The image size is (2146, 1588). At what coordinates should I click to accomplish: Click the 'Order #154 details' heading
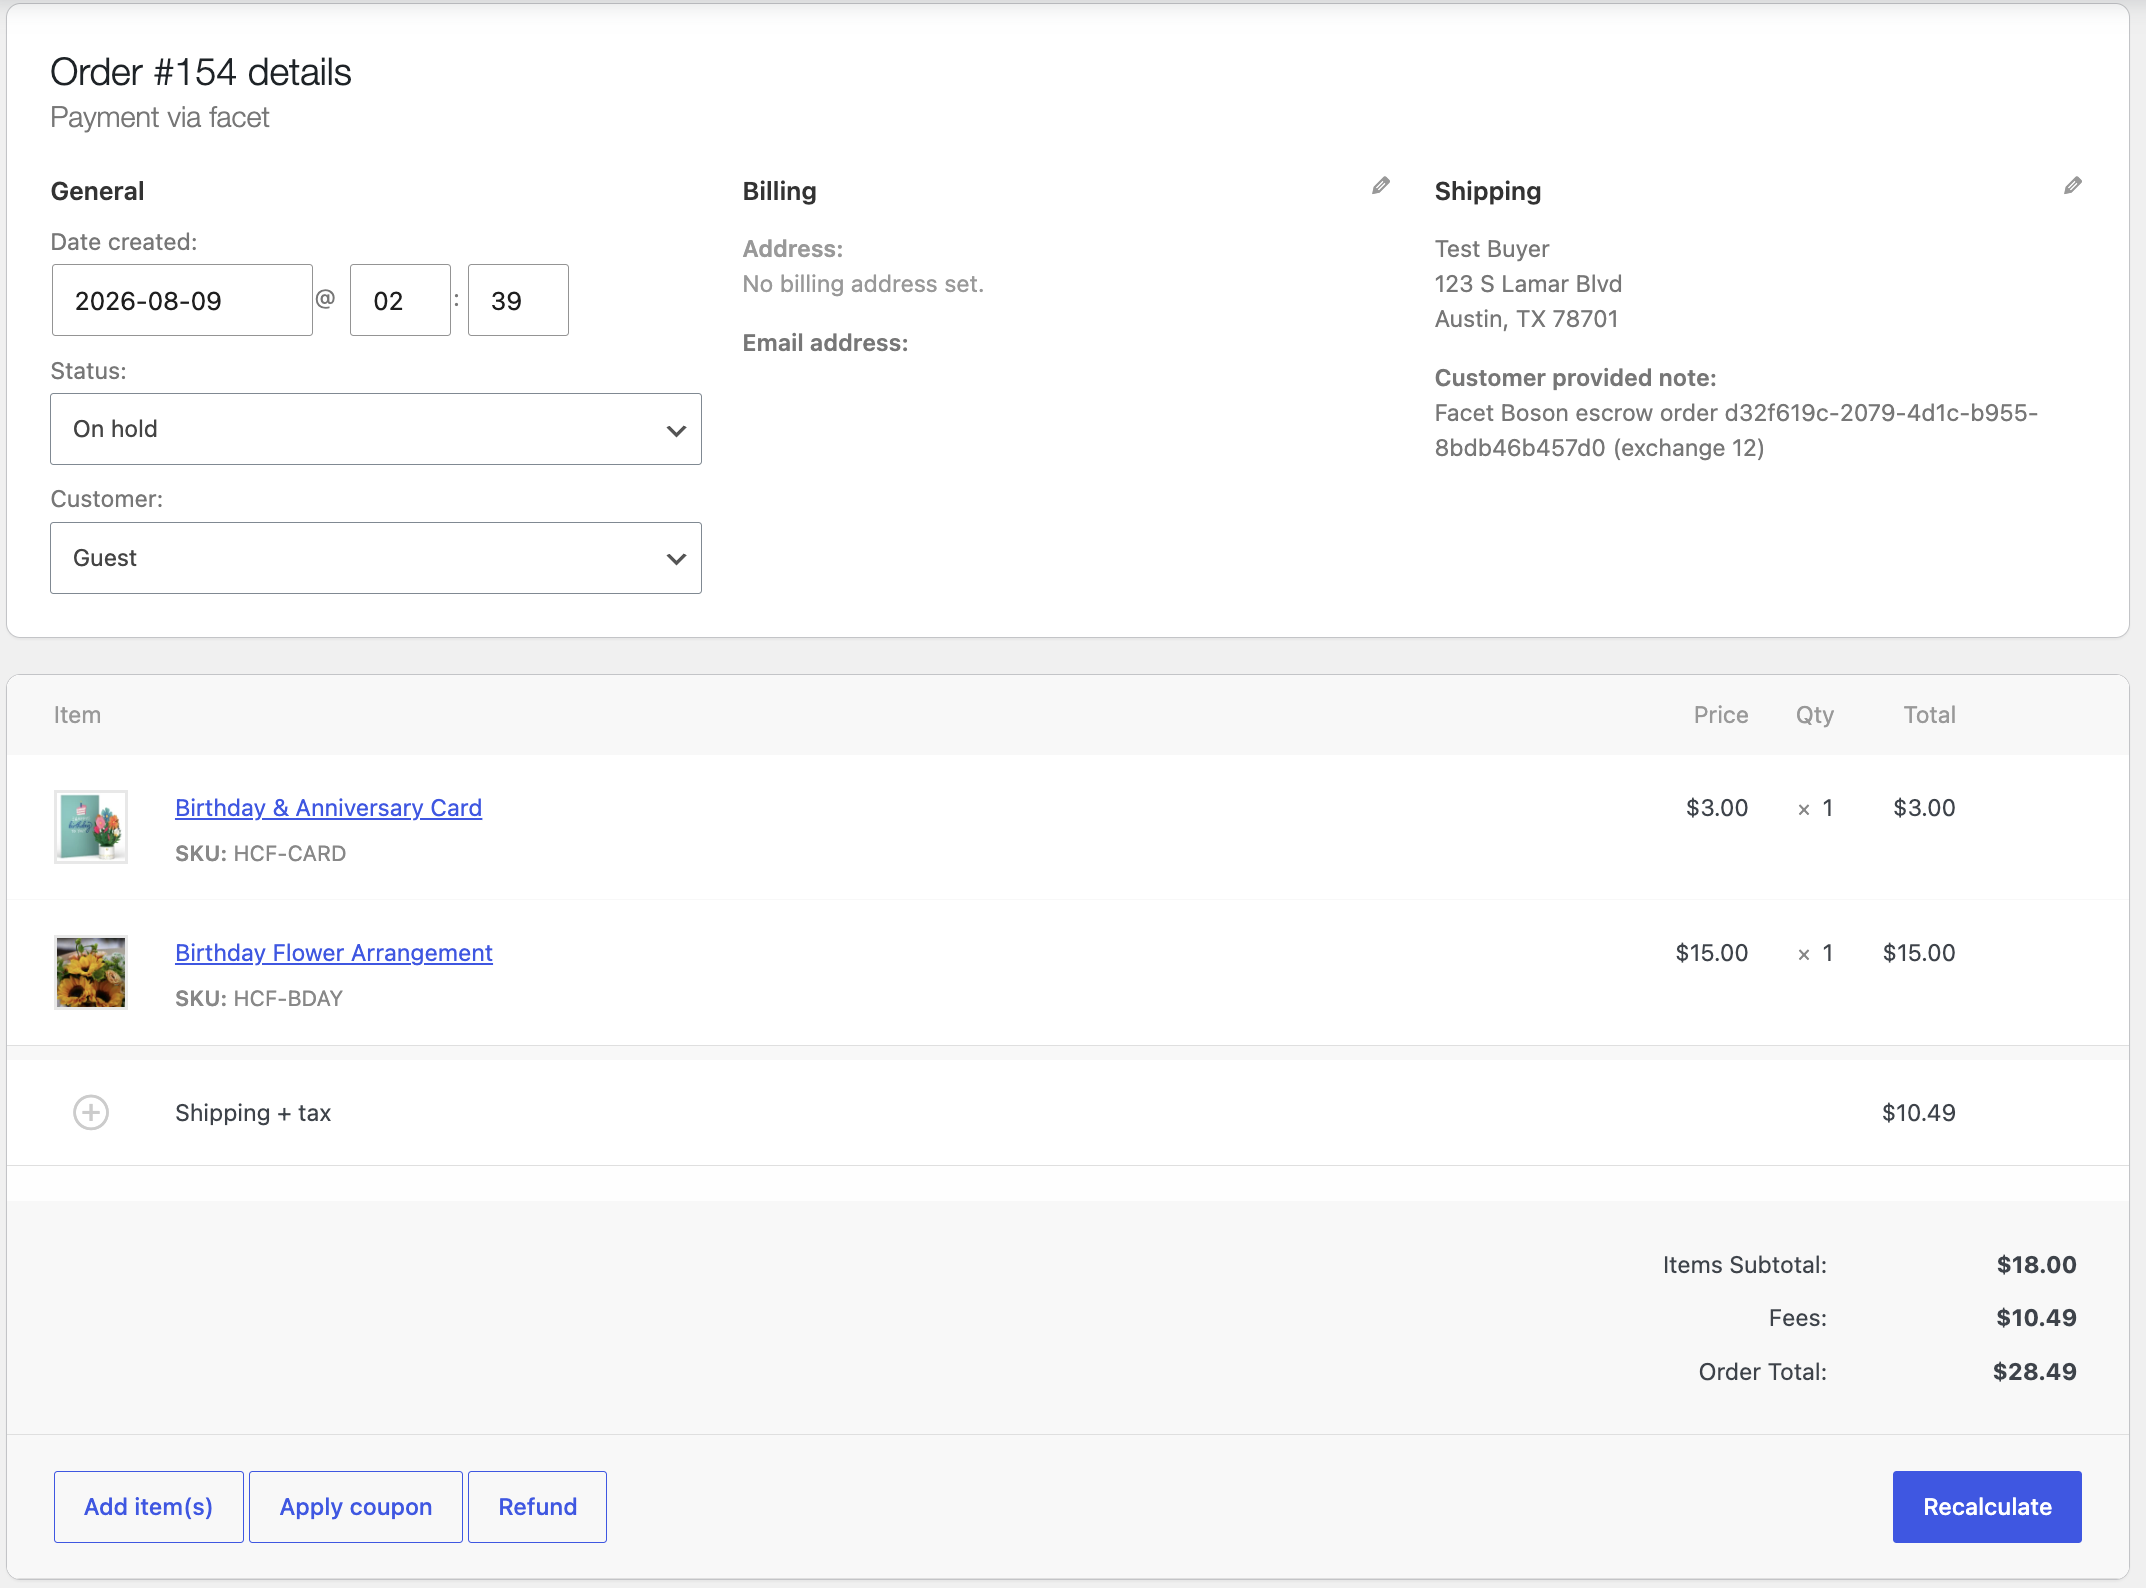(x=201, y=72)
